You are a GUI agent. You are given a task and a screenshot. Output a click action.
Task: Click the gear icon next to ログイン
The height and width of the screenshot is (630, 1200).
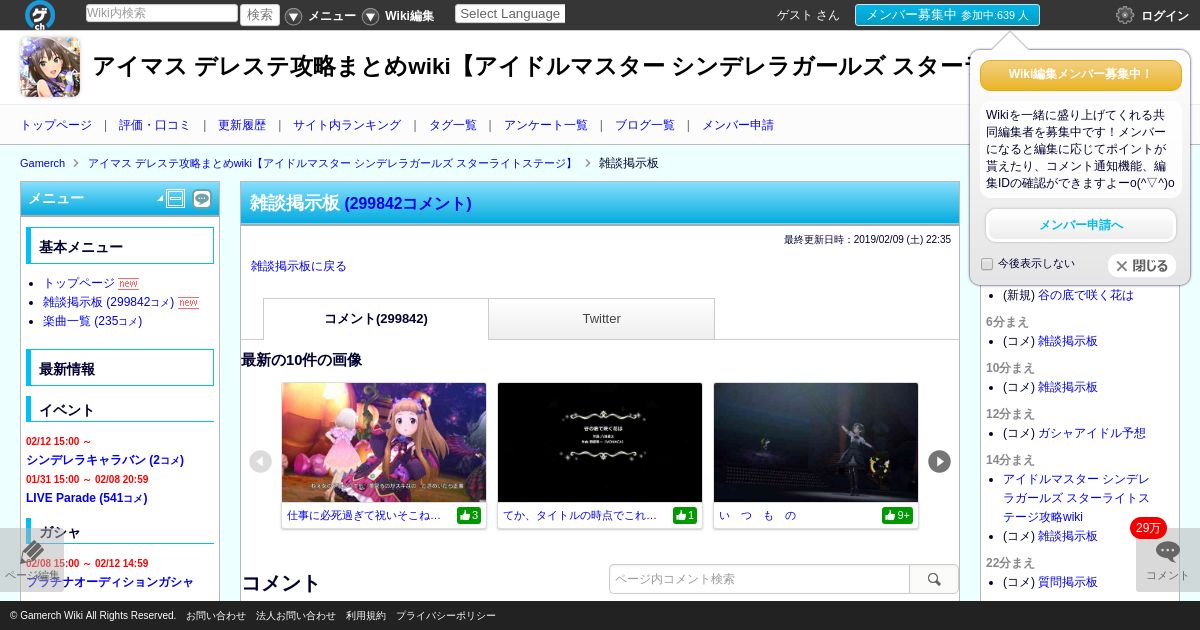click(1125, 15)
